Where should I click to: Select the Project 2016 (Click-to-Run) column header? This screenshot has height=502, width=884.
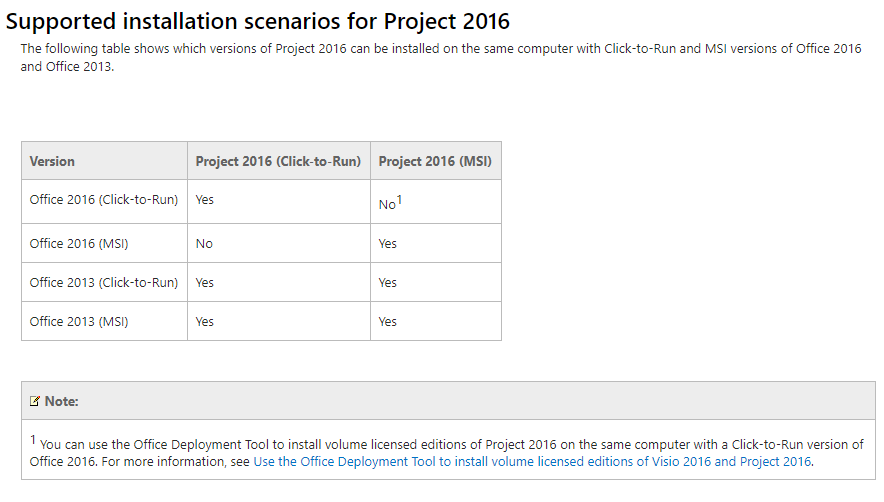tap(278, 161)
